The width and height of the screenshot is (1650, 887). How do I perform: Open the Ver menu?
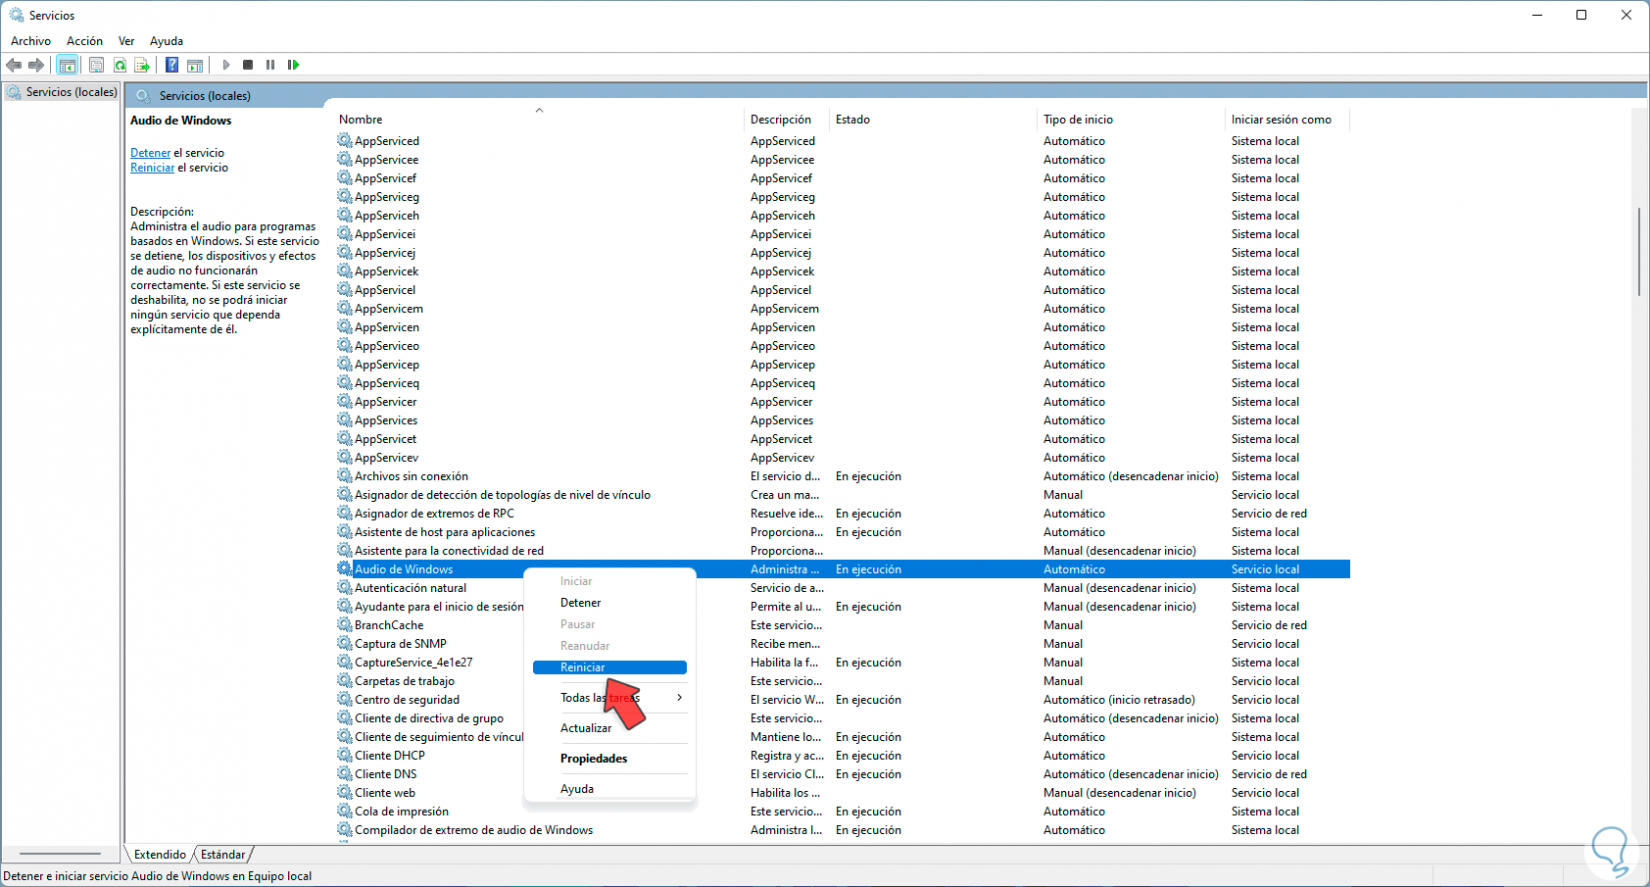[126, 41]
